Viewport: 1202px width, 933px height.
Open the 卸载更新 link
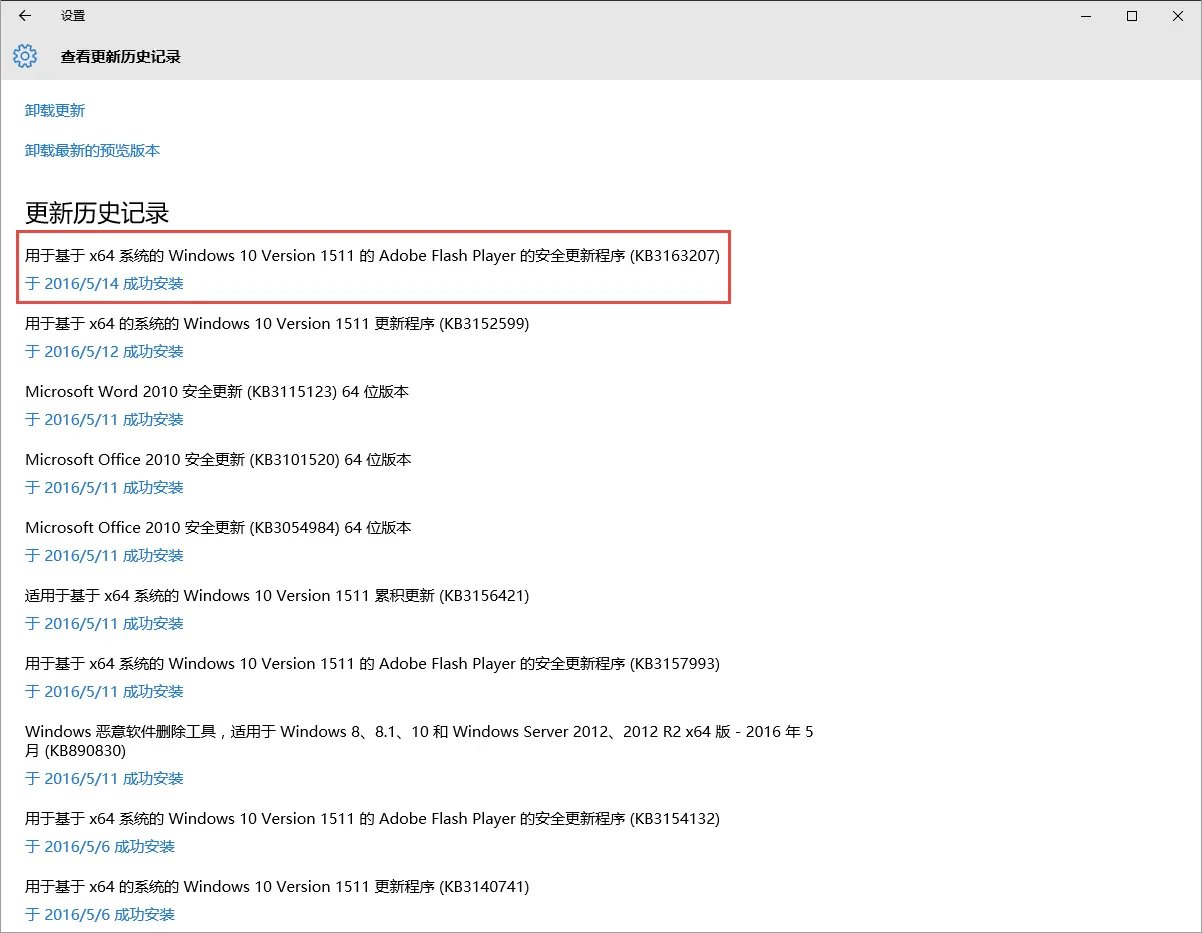pyautogui.click(x=55, y=111)
